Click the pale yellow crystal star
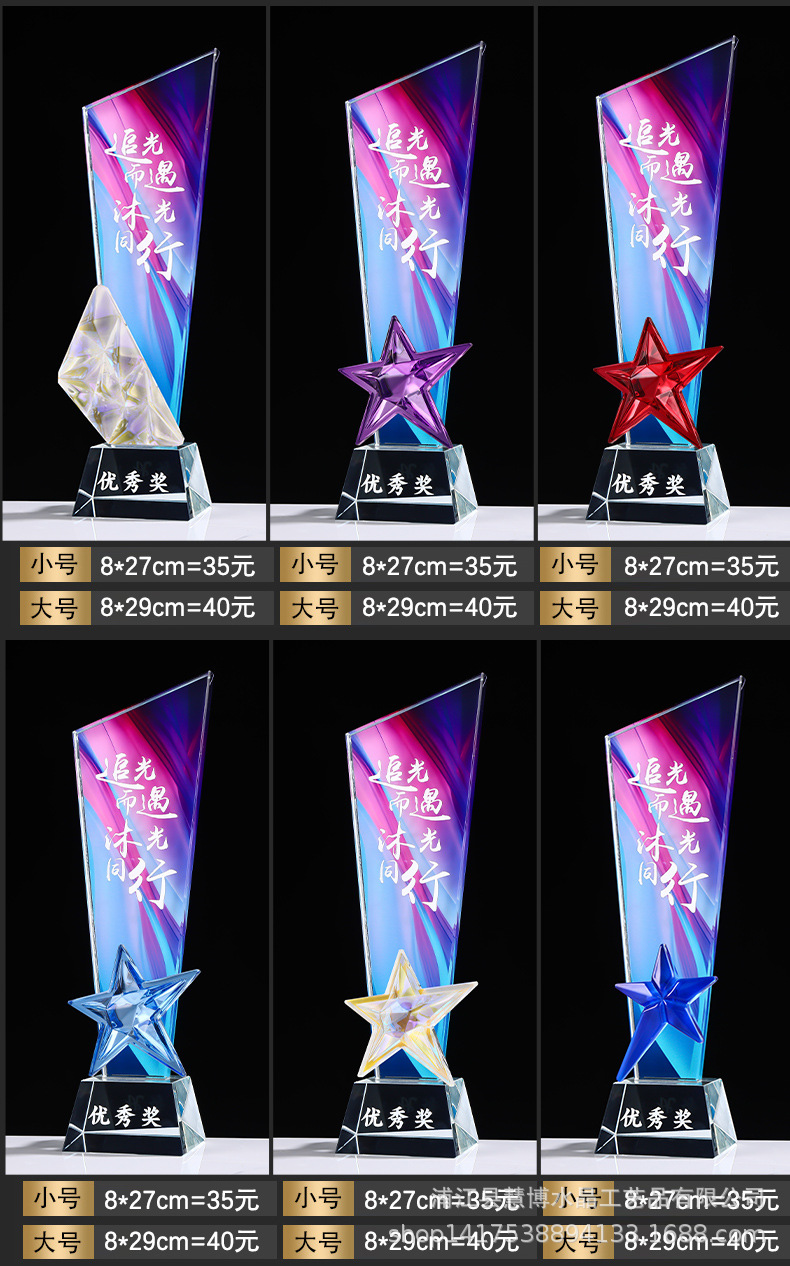790x1266 pixels. click(x=409, y=1014)
